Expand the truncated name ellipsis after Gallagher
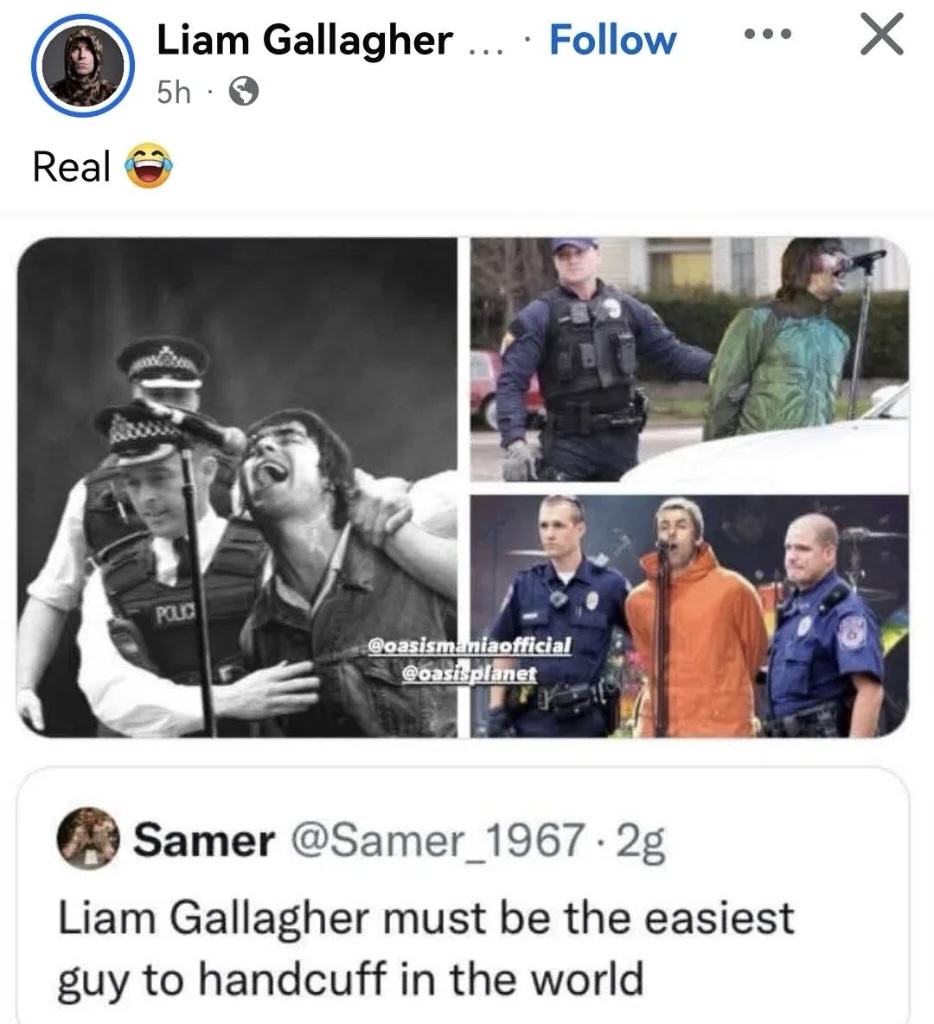The height and width of the screenshot is (1024, 934). point(484,51)
